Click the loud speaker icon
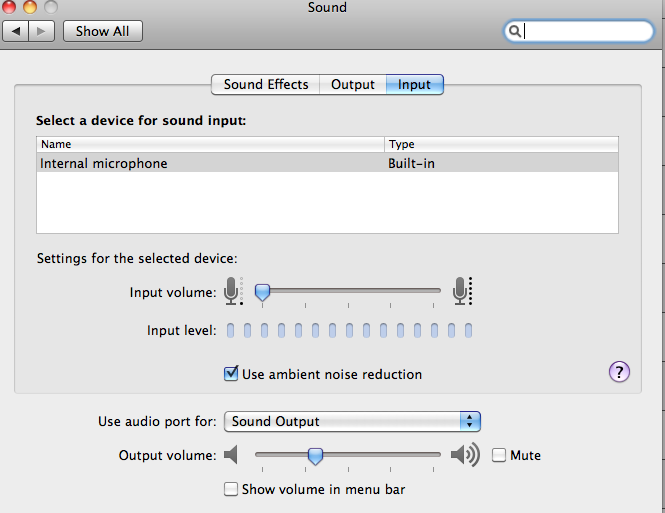 pyautogui.click(x=465, y=456)
